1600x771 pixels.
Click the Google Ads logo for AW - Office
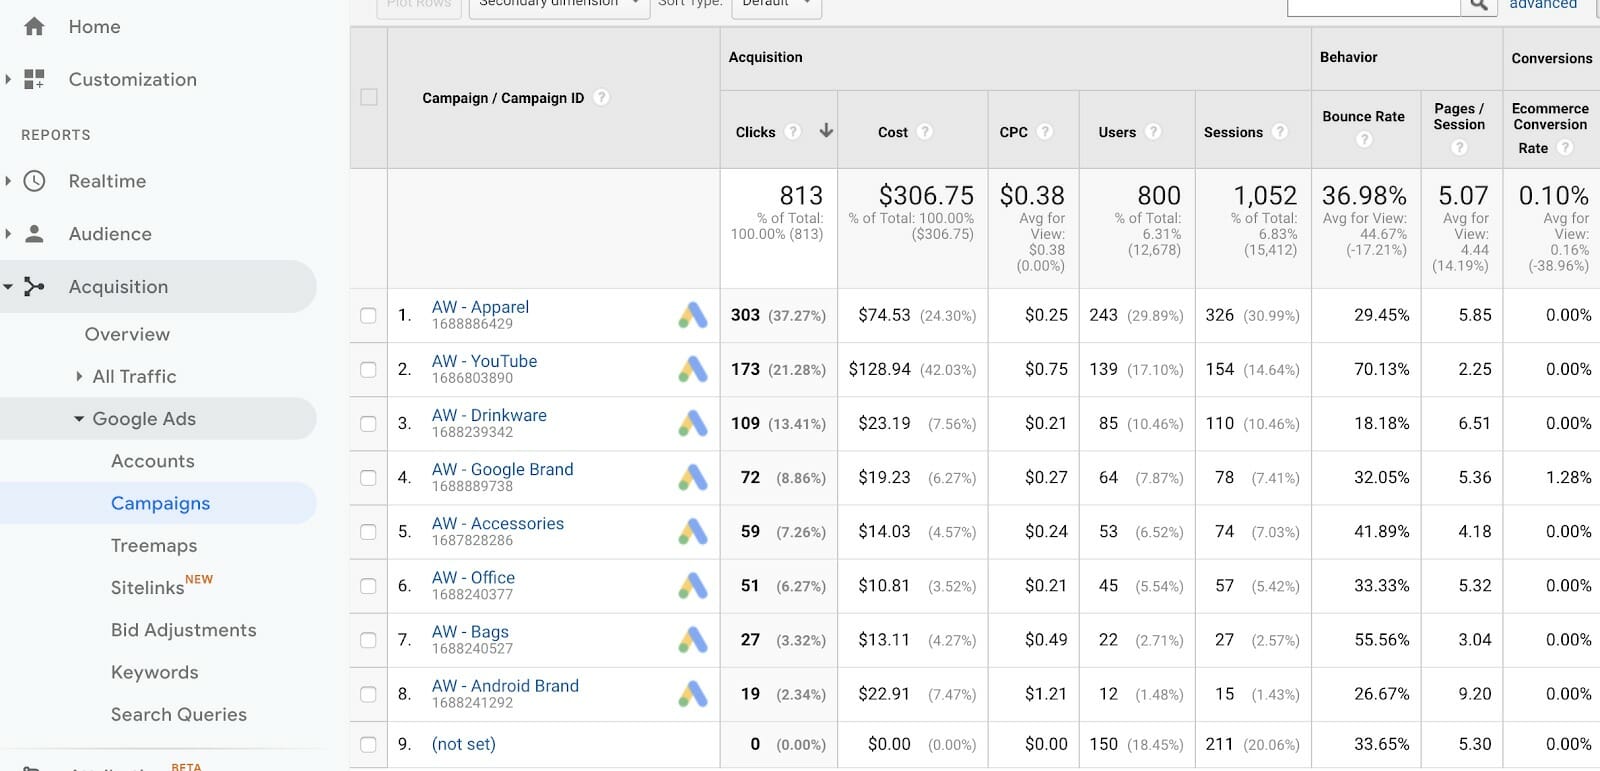[x=693, y=585]
